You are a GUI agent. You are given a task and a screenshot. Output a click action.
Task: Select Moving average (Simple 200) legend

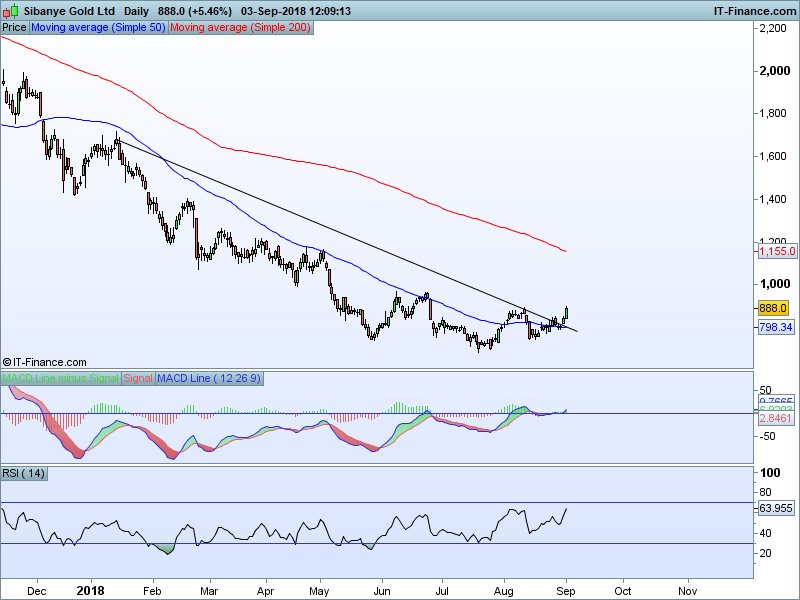(240, 28)
